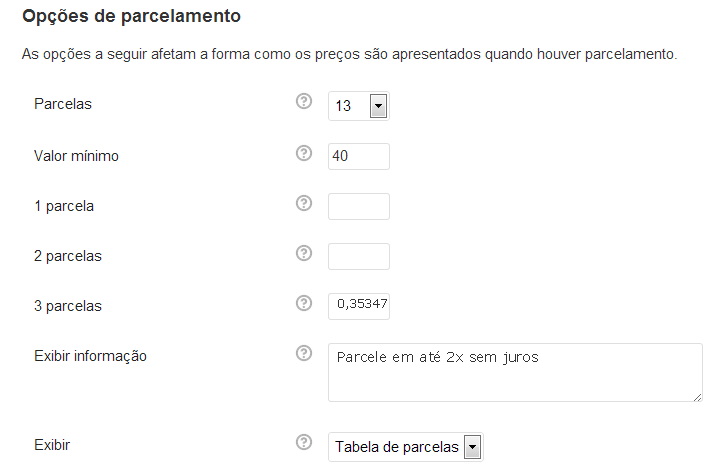
Task: Focus the empty 1 parcela input
Action: click(x=358, y=206)
